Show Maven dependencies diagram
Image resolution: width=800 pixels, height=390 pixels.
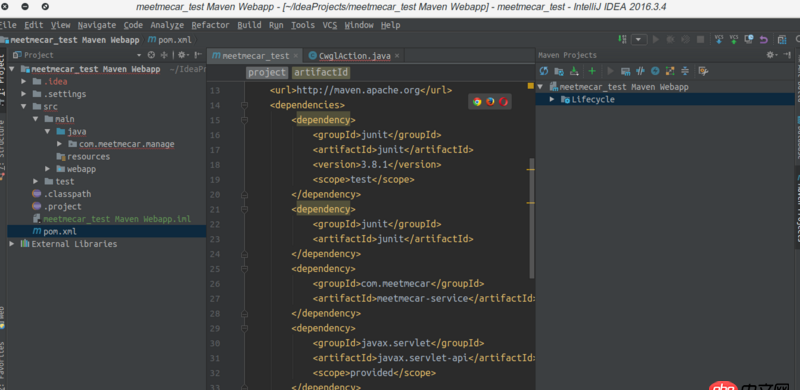670,71
